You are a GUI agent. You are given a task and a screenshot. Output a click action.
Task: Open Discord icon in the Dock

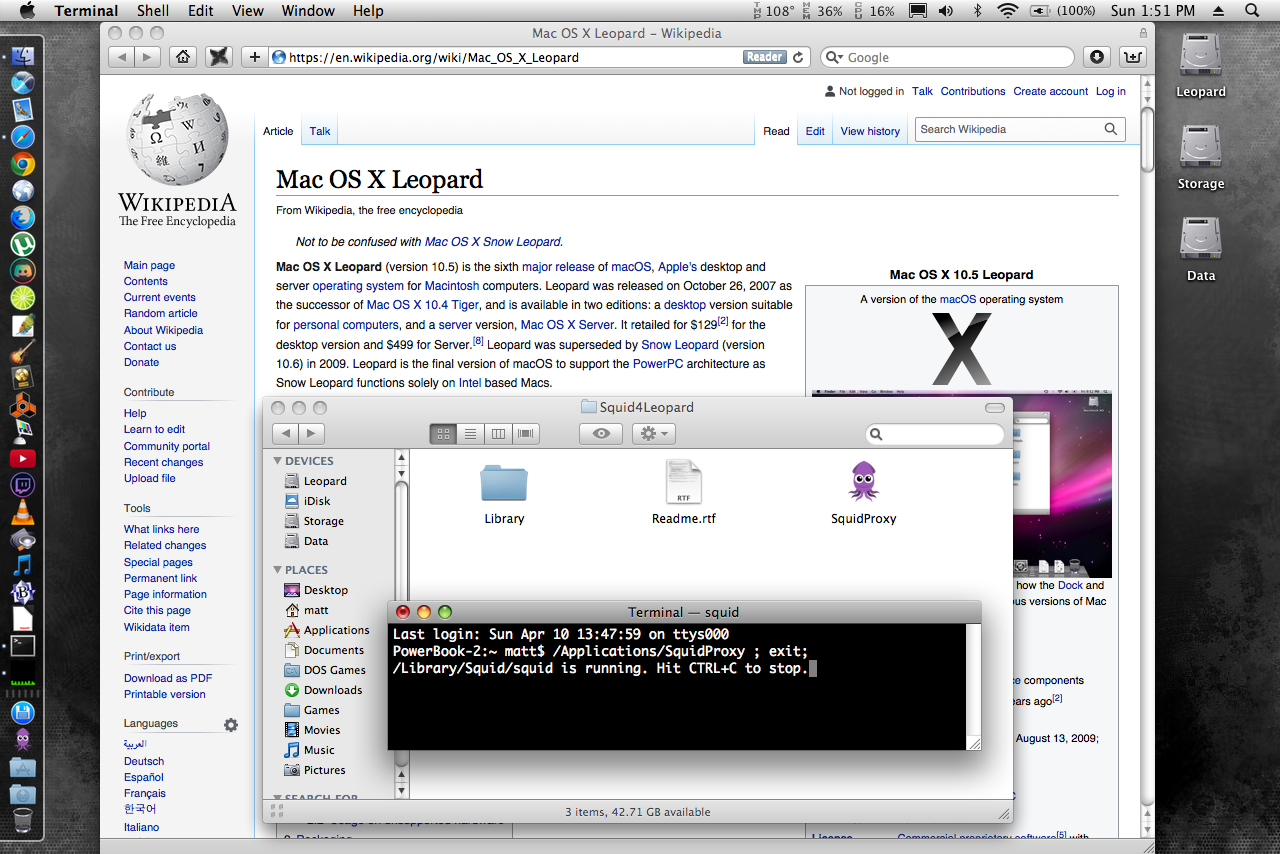[x=23, y=270]
